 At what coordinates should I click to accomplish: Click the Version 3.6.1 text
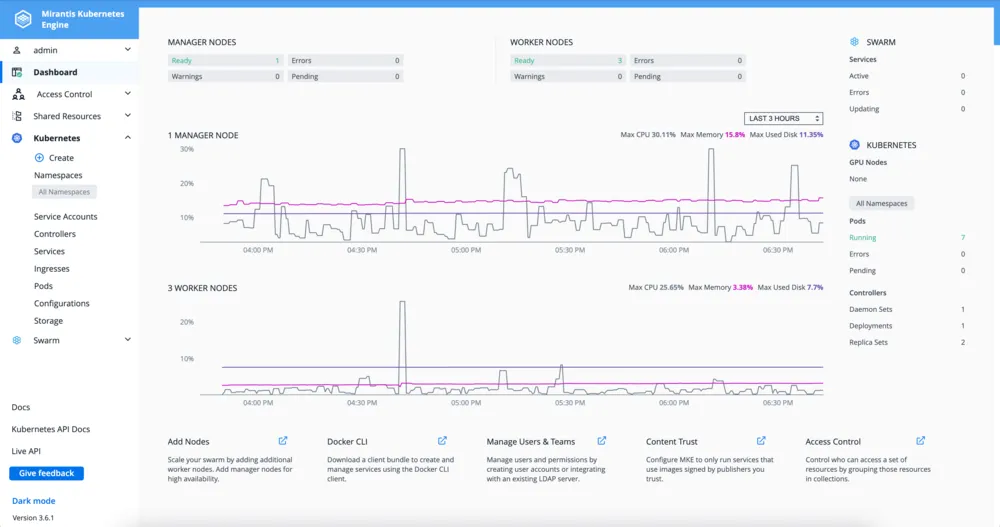33,518
